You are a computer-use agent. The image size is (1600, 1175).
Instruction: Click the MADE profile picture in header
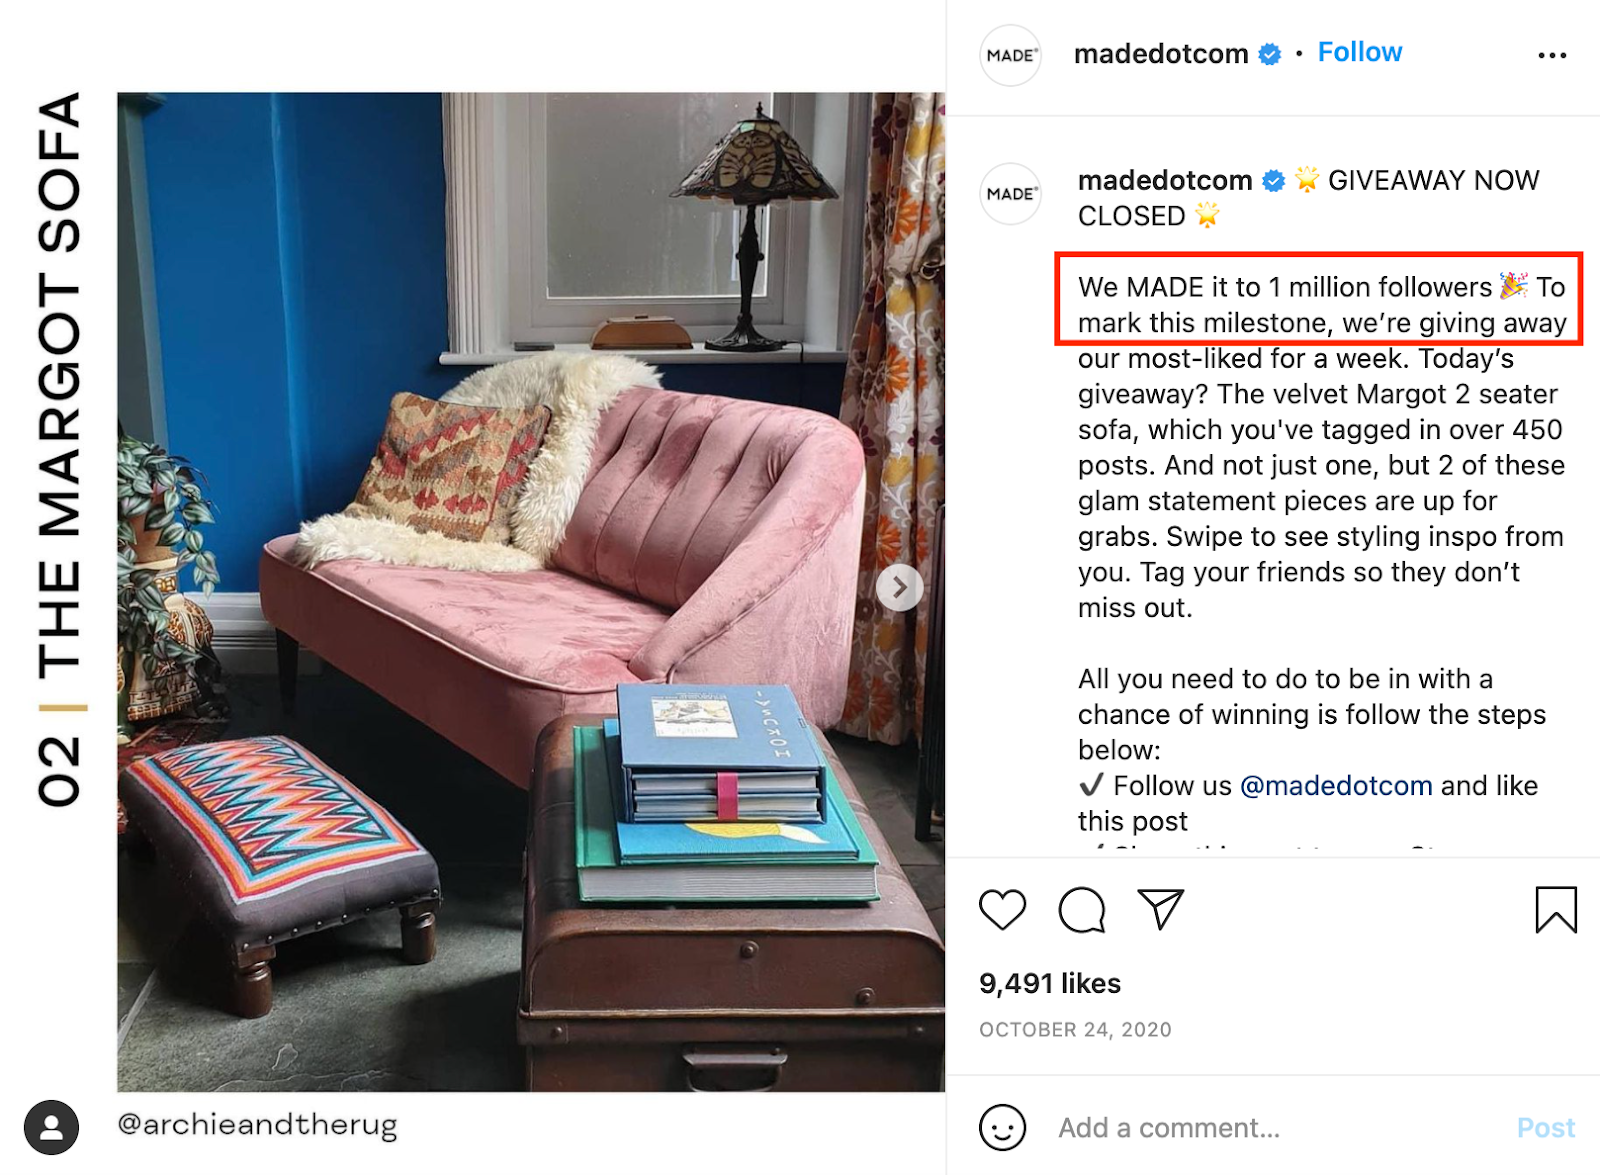pyautogui.click(x=1011, y=55)
